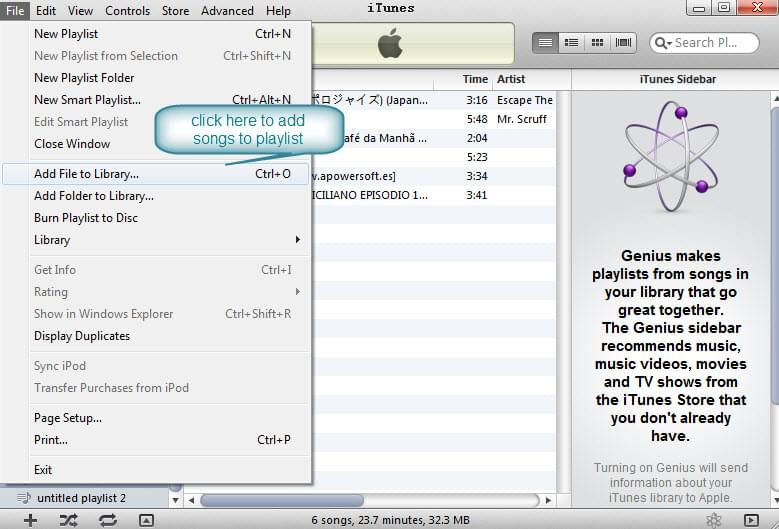Click the Genius atom icon in status bar
This screenshot has height=529, width=779.
click(x=714, y=520)
